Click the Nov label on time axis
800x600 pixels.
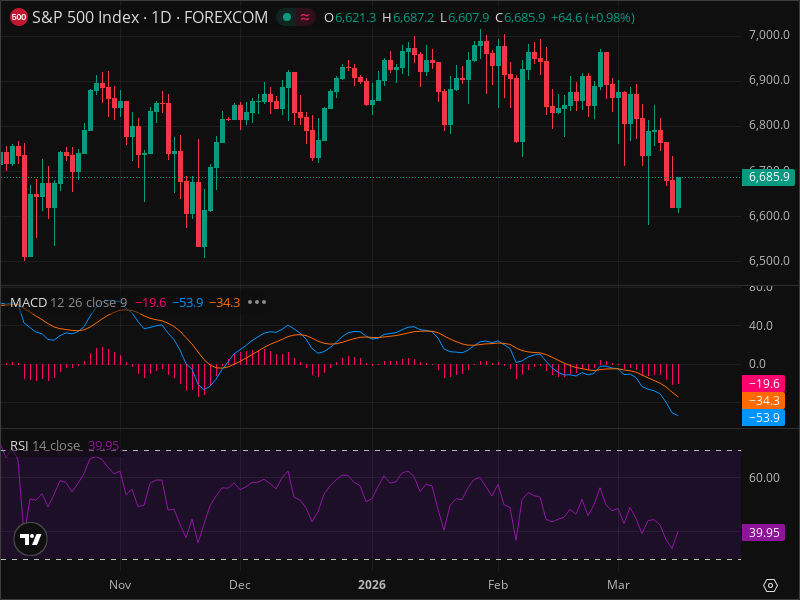pos(120,585)
